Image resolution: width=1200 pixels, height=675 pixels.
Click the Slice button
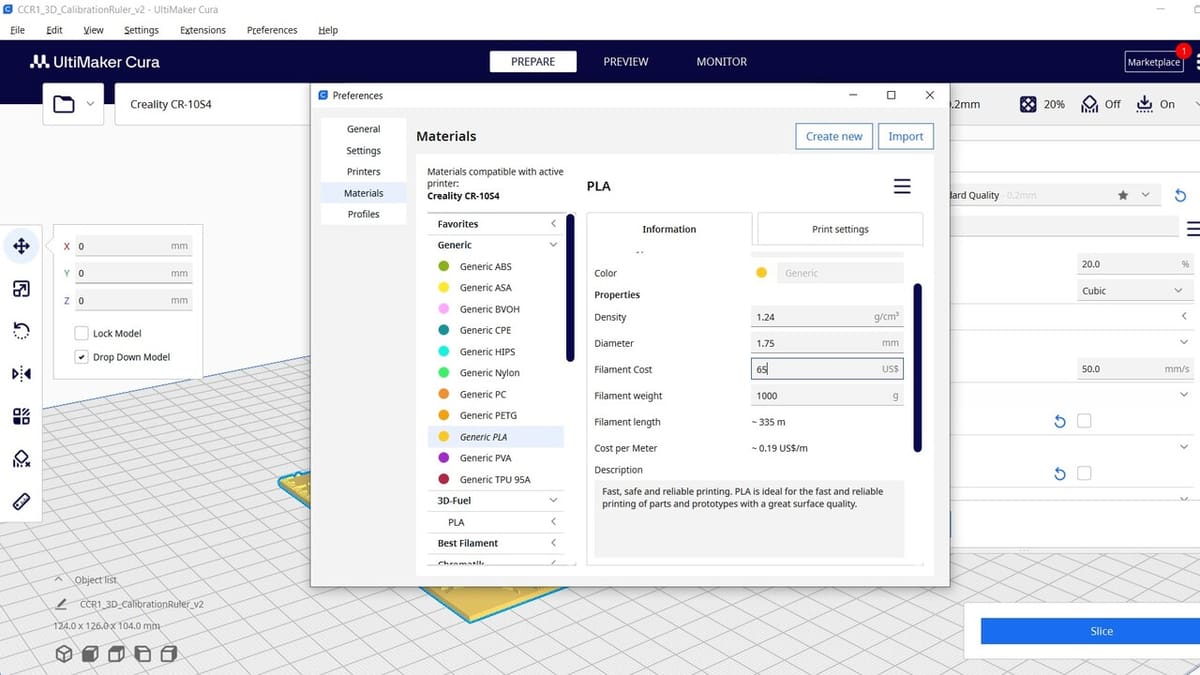tap(1101, 631)
